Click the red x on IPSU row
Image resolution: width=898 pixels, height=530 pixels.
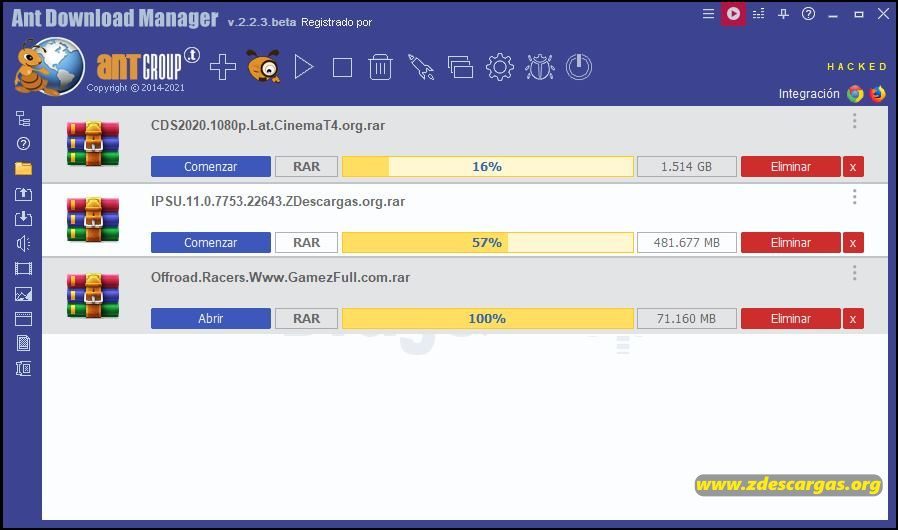[x=853, y=242]
